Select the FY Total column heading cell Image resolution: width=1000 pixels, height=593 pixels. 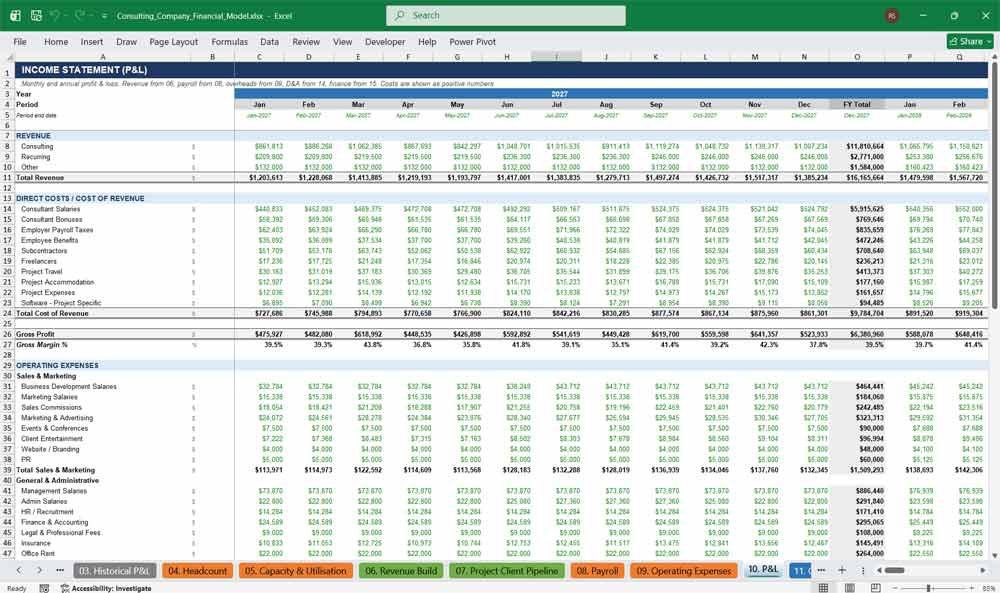(857, 105)
